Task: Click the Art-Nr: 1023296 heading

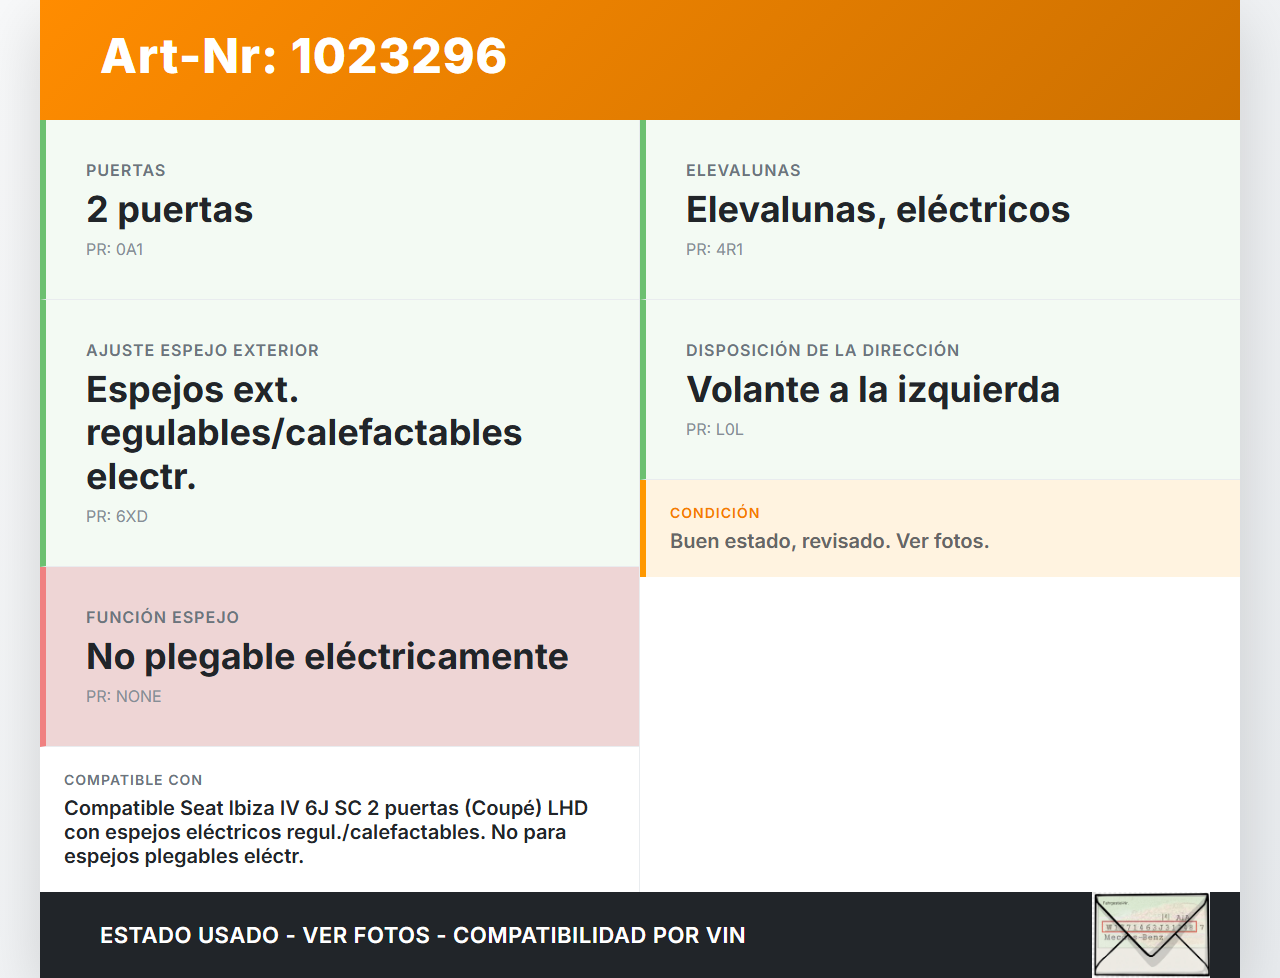Action: tap(304, 56)
